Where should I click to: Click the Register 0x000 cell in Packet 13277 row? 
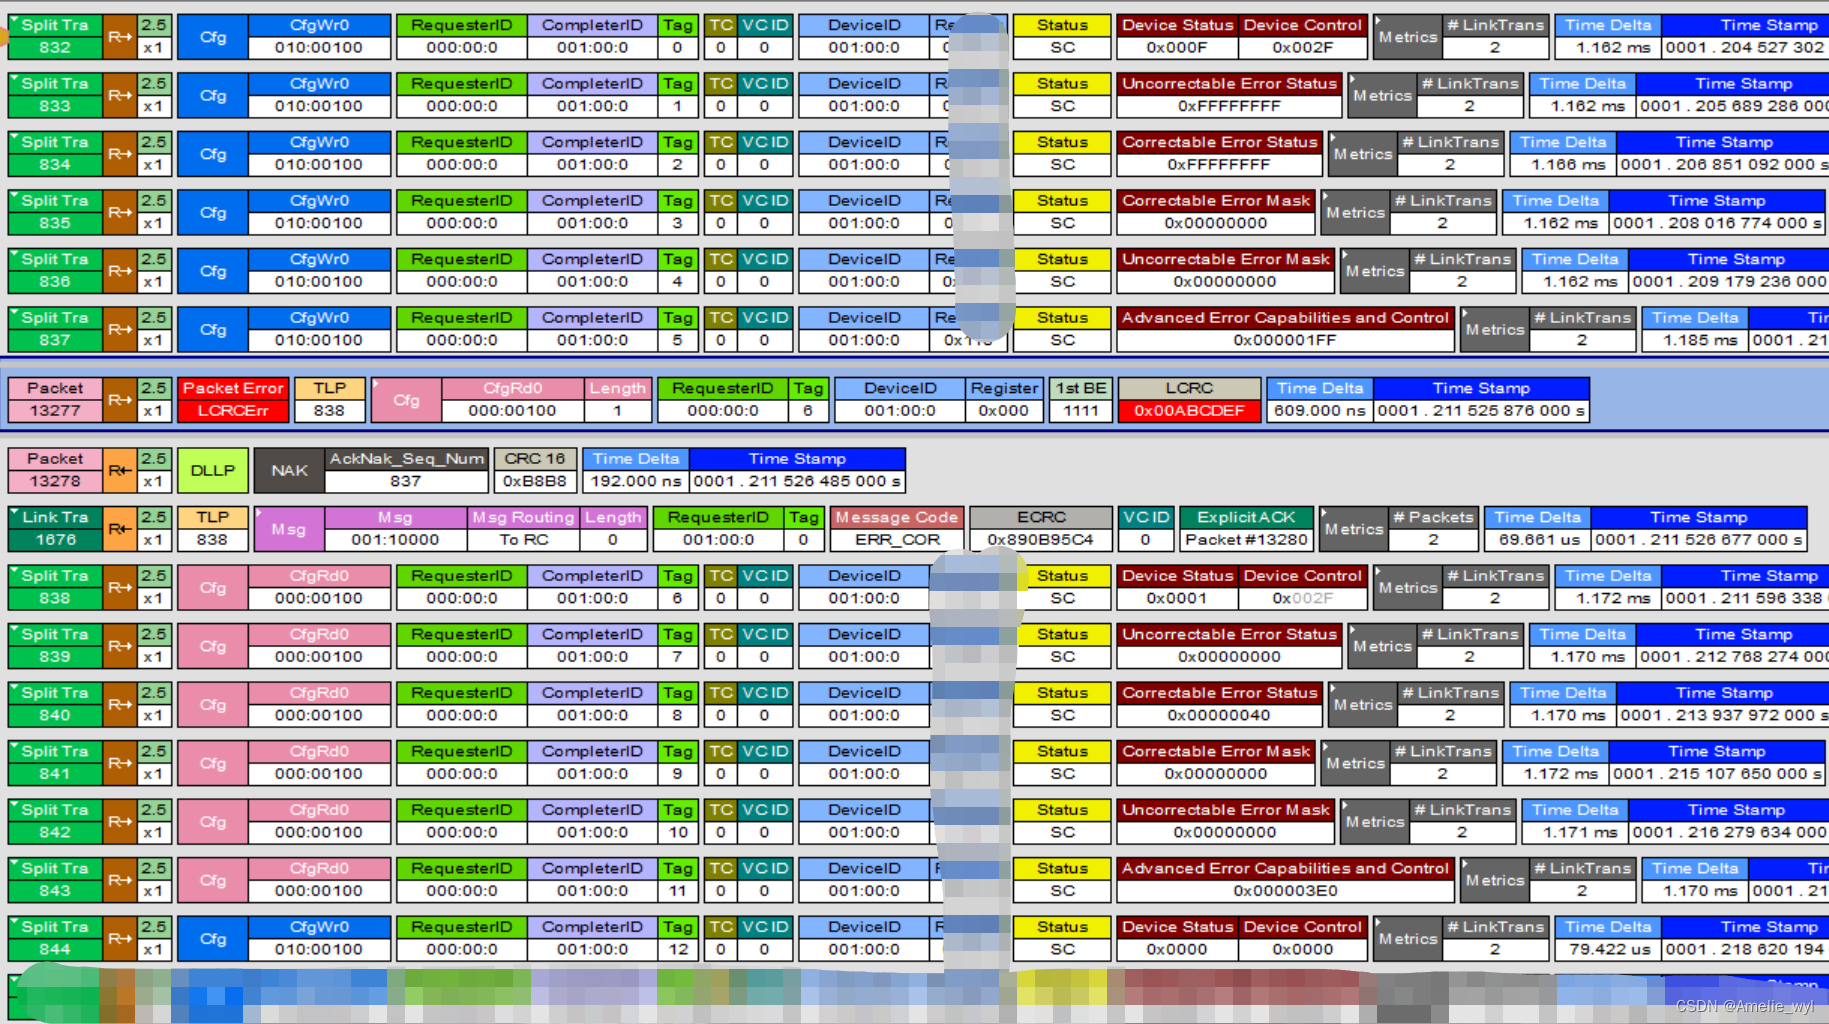point(1004,400)
